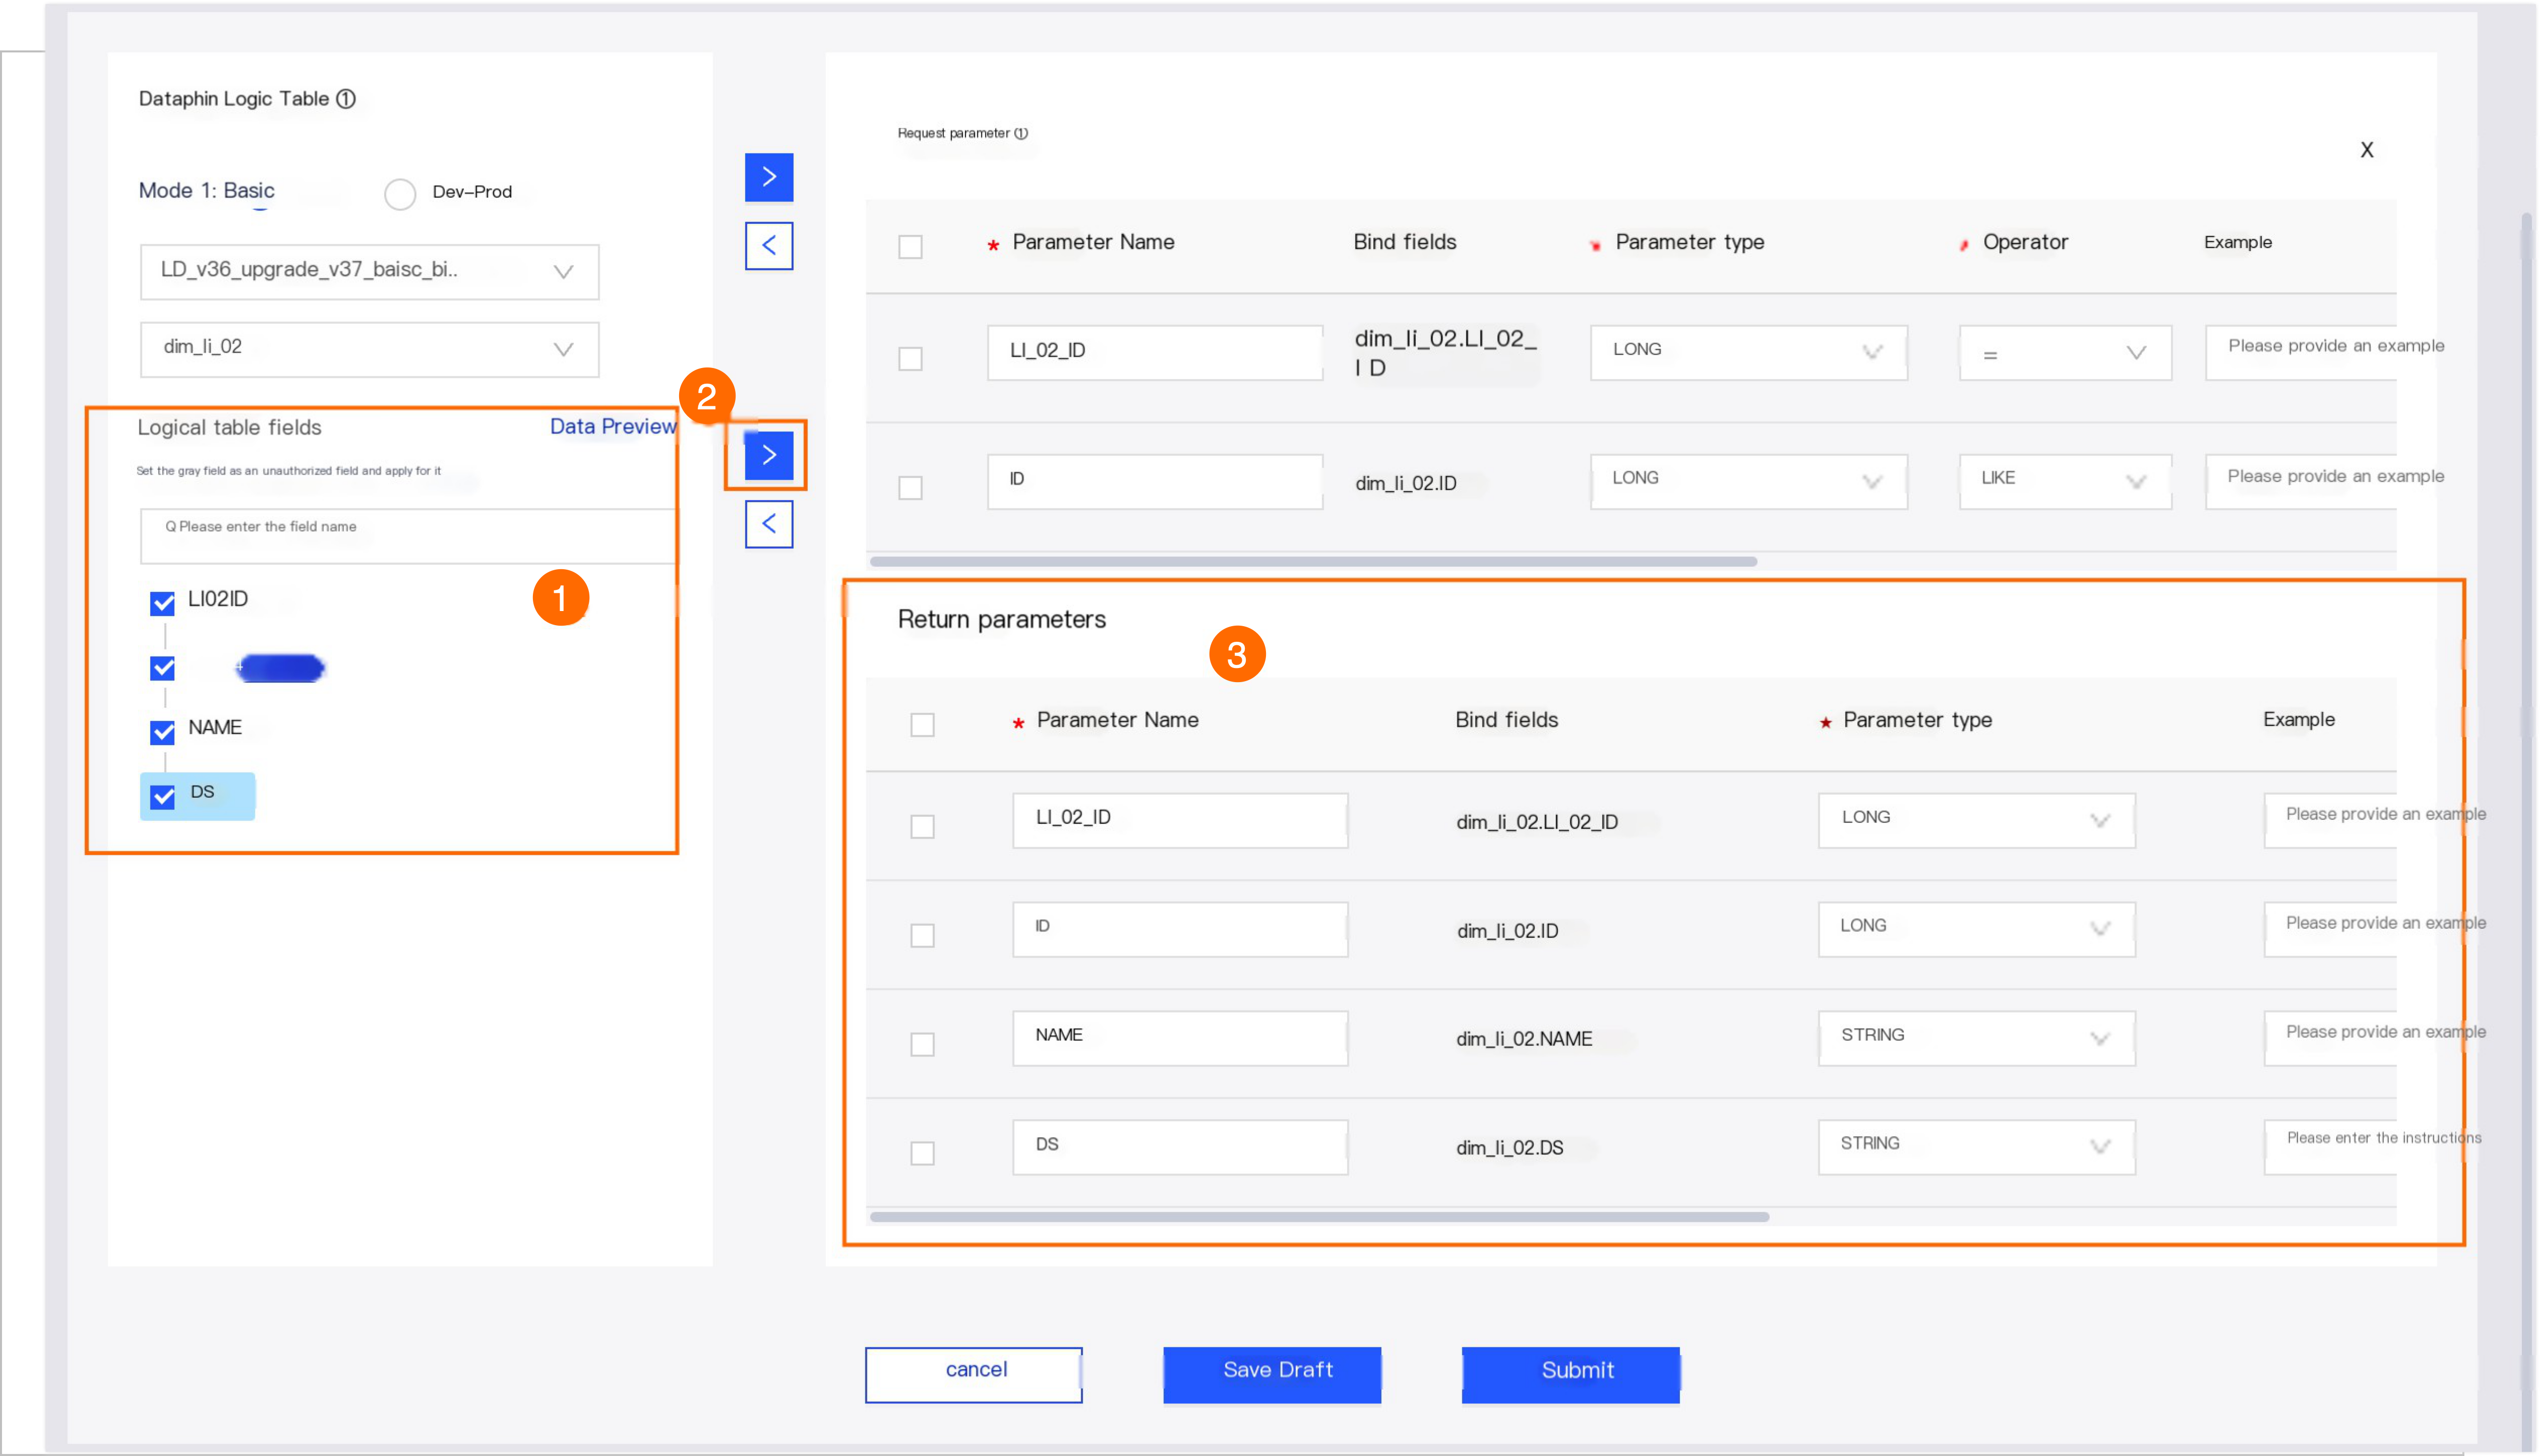2540x1456 pixels.
Task: Click info icon beside Request parameter
Action: (x=1020, y=133)
